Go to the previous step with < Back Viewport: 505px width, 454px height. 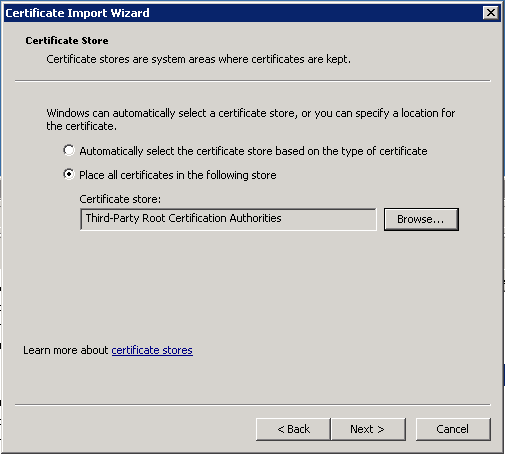click(x=293, y=429)
